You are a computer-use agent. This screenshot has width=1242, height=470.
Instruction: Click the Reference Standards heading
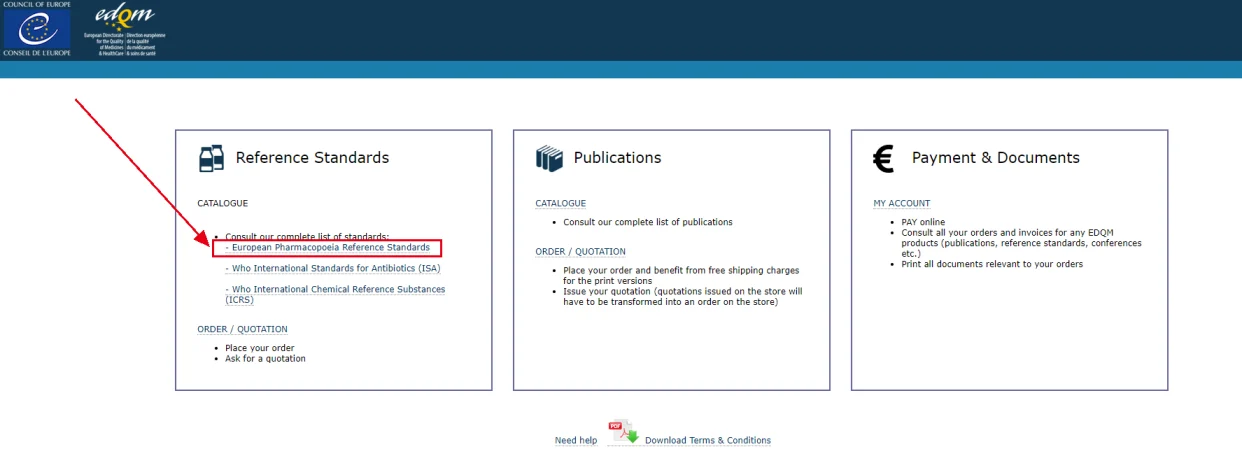tap(312, 157)
